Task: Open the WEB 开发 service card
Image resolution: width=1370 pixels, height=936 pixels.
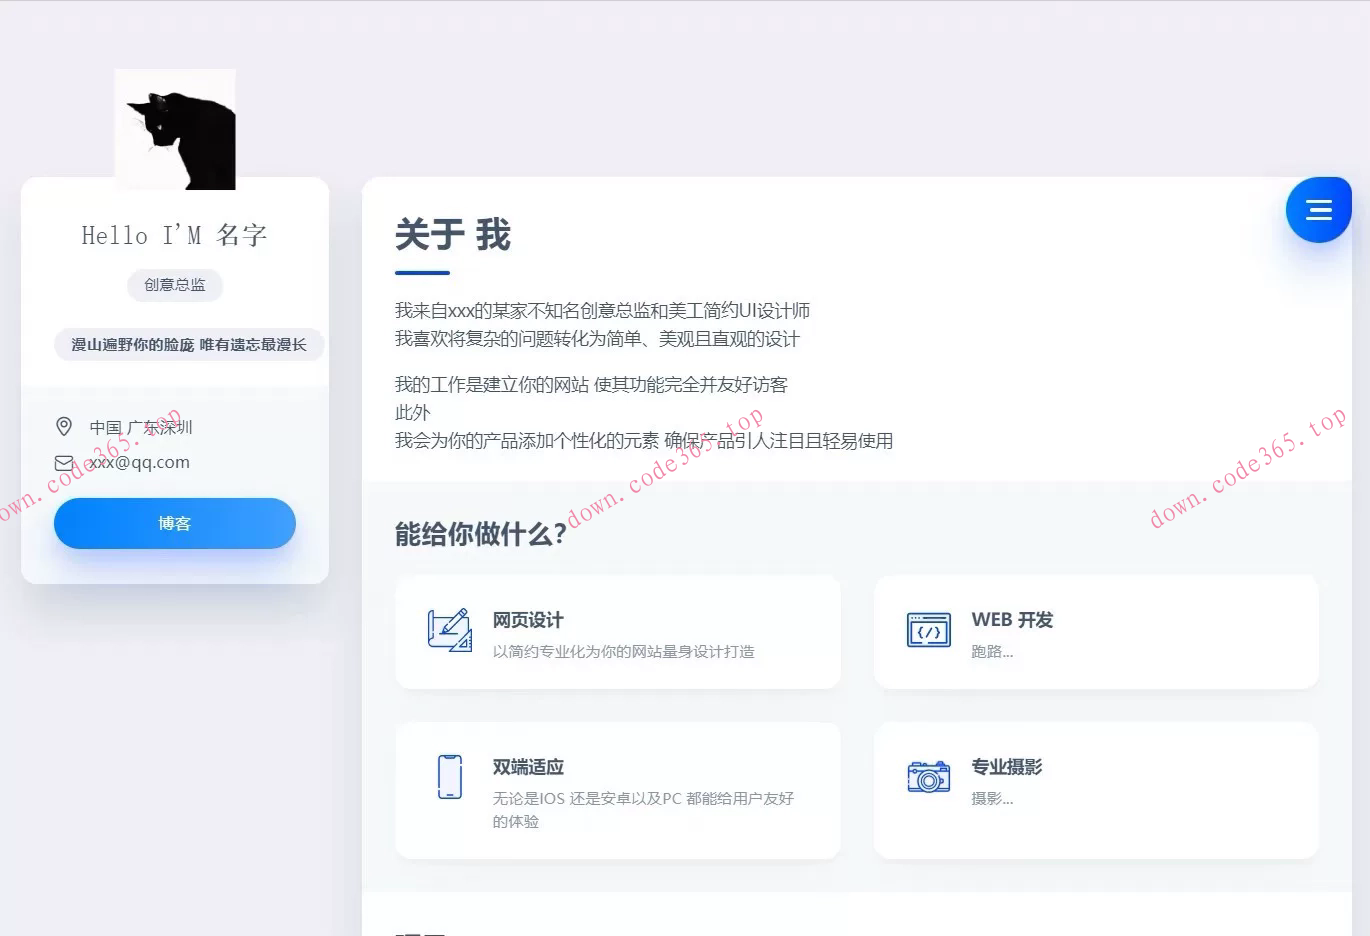Action: click(x=1096, y=631)
